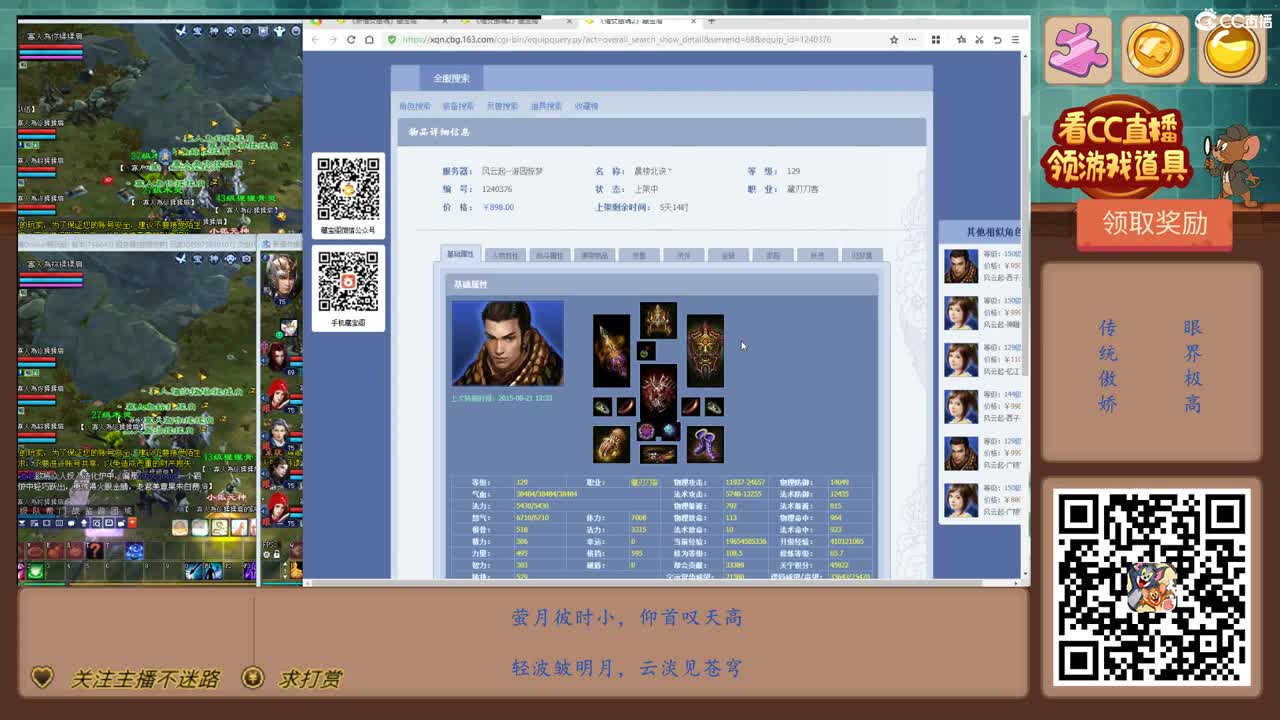Click the ¥898.00 price value
Image resolution: width=1280 pixels, height=720 pixels.
(x=499, y=207)
